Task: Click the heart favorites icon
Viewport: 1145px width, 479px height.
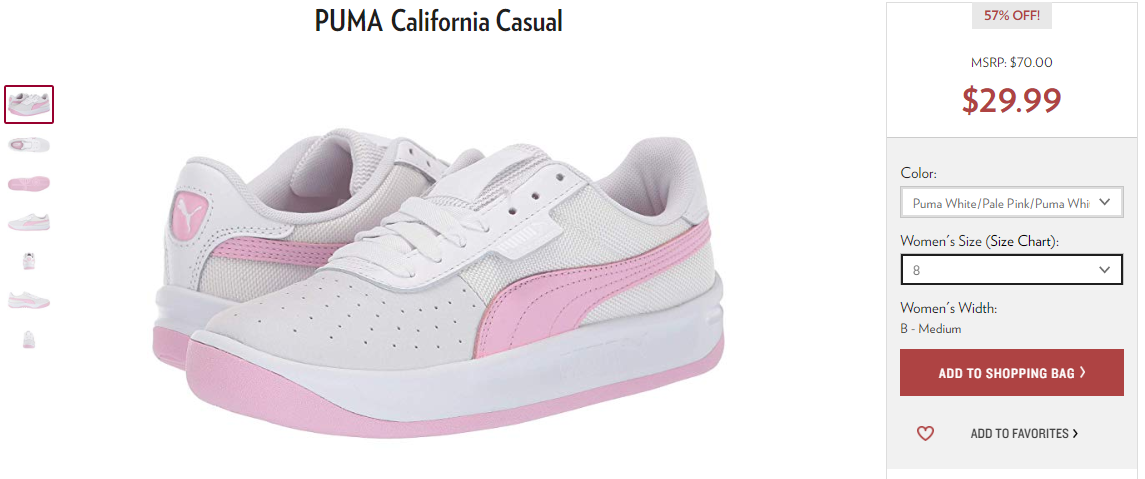Action: 925,434
